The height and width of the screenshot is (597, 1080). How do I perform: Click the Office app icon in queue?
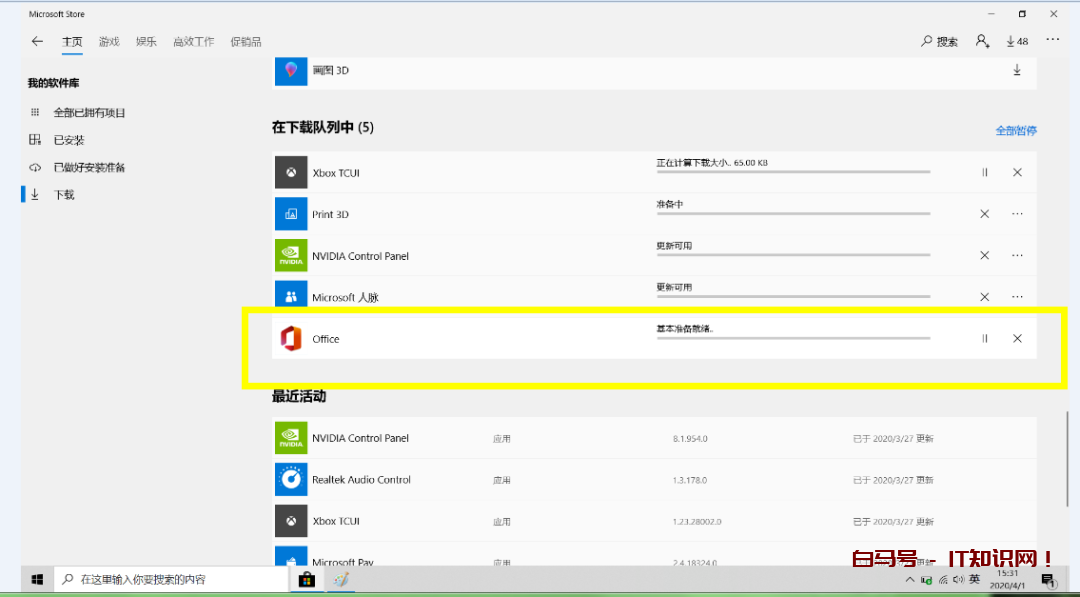291,339
